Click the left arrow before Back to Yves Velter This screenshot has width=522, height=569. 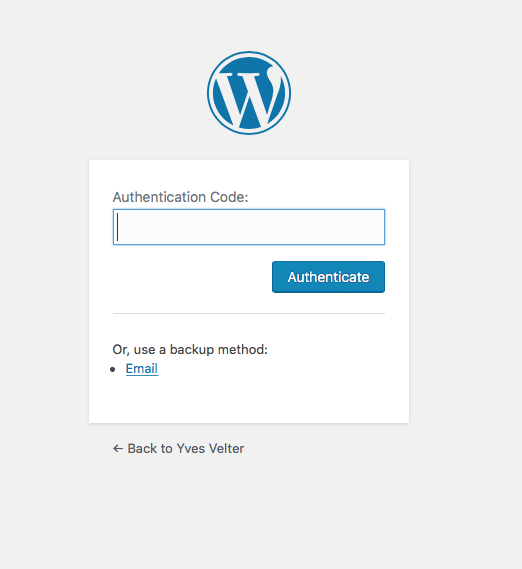click(x=118, y=449)
